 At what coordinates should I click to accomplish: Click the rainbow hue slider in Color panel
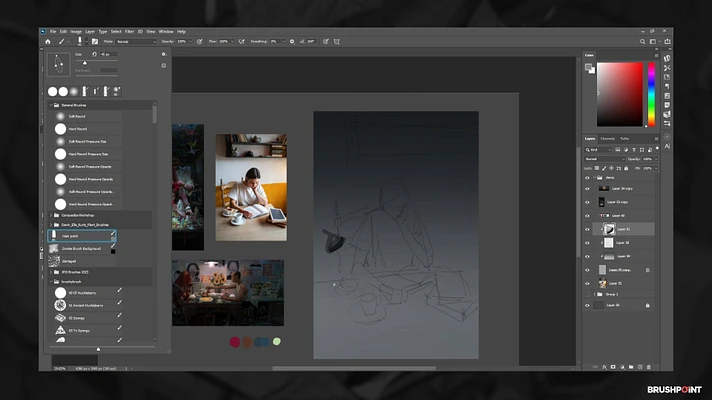coord(651,94)
